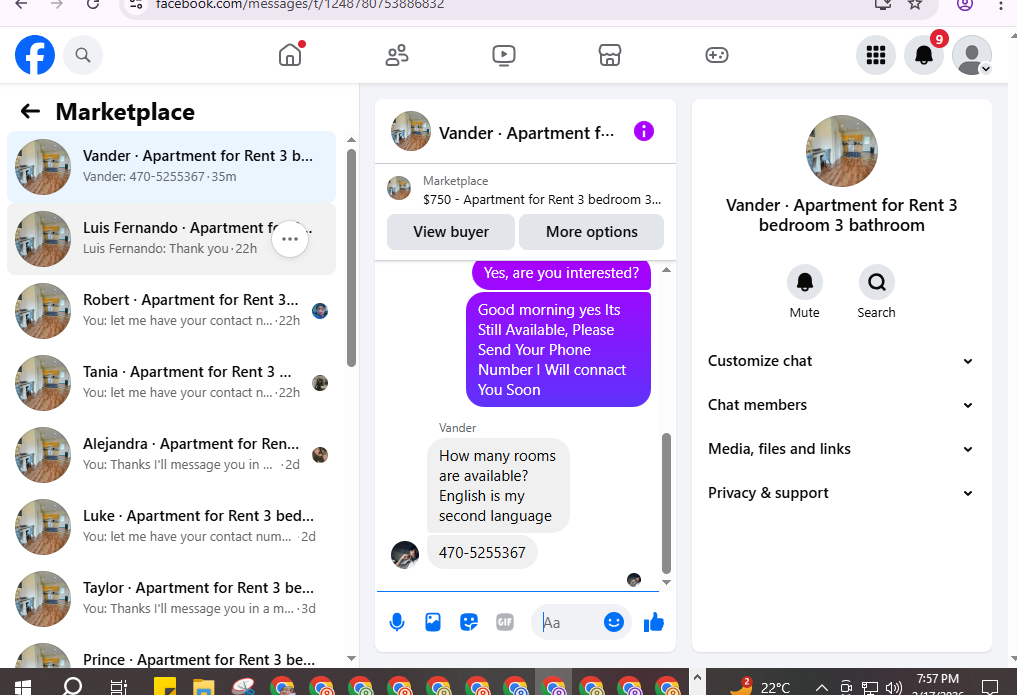Open the Friends icon in top navigation
This screenshot has width=1017, height=695.
(397, 55)
